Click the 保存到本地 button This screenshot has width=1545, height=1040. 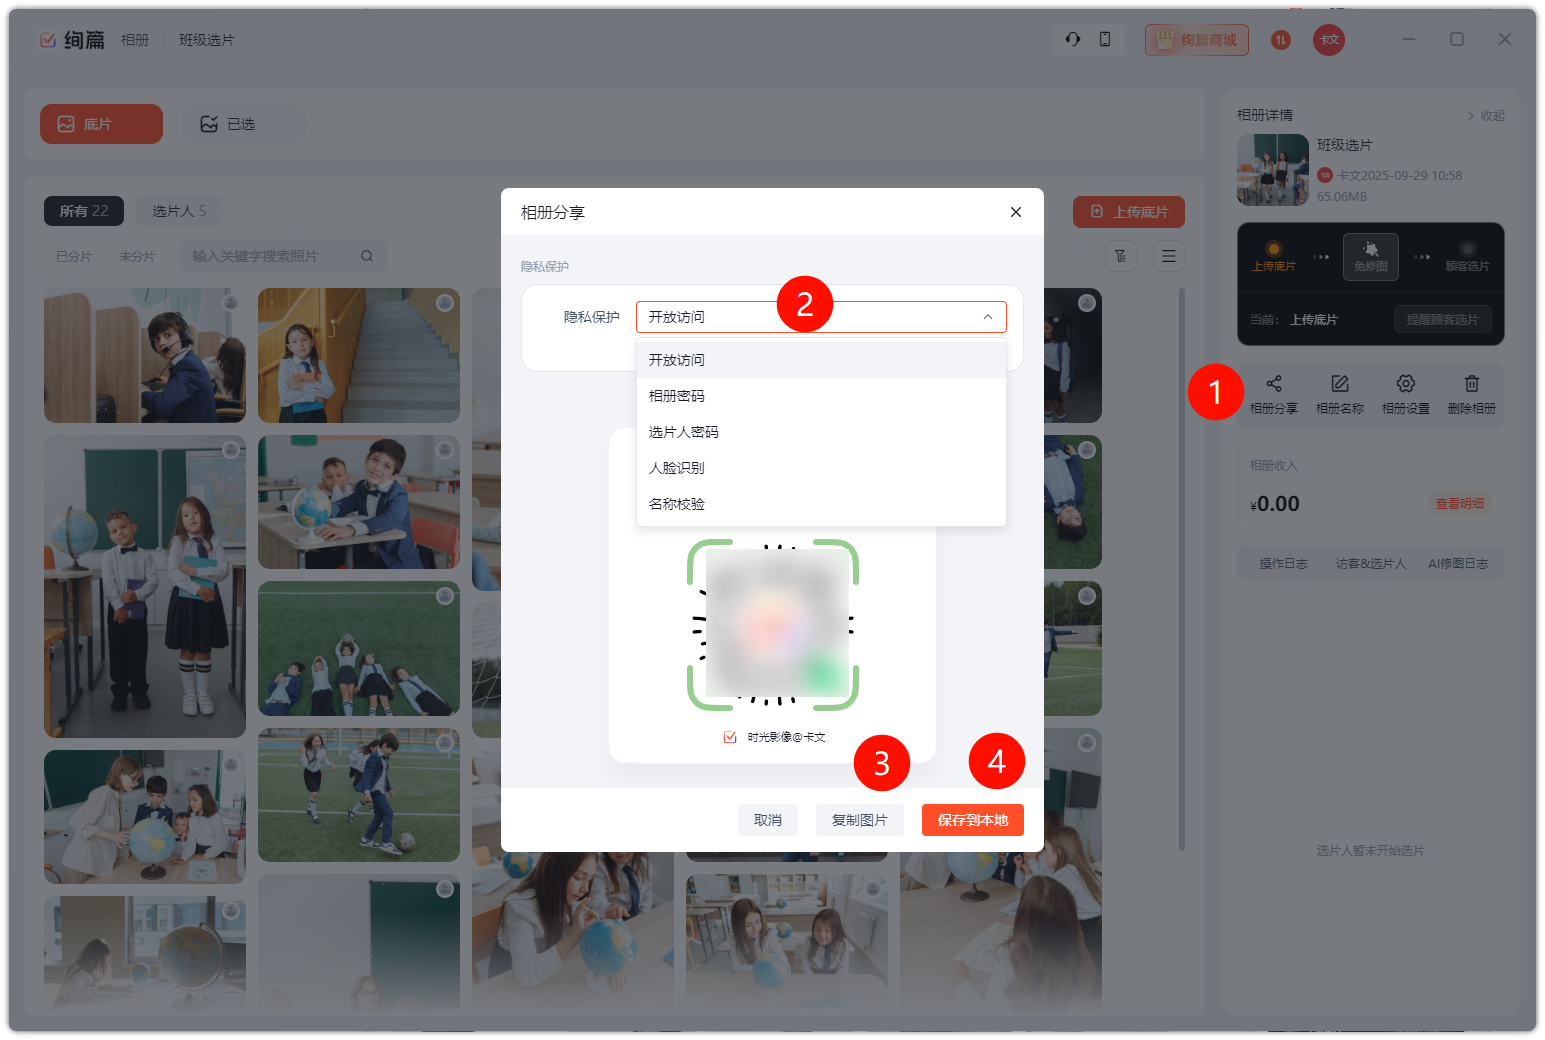pyautogui.click(x=972, y=820)
